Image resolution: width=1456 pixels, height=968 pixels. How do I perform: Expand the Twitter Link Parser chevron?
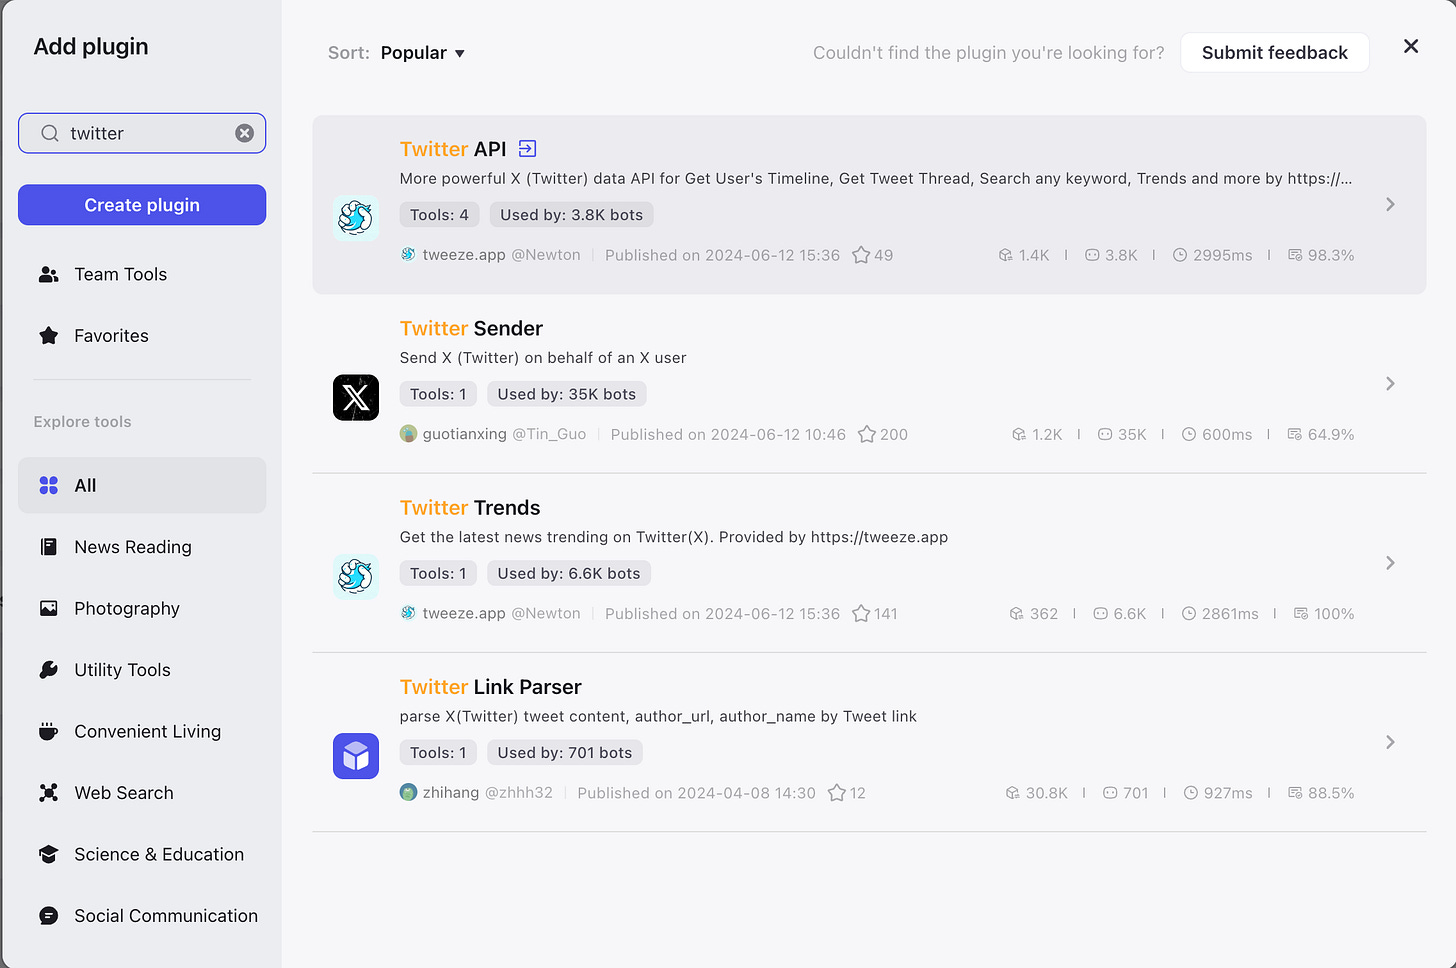[1390, 742]
